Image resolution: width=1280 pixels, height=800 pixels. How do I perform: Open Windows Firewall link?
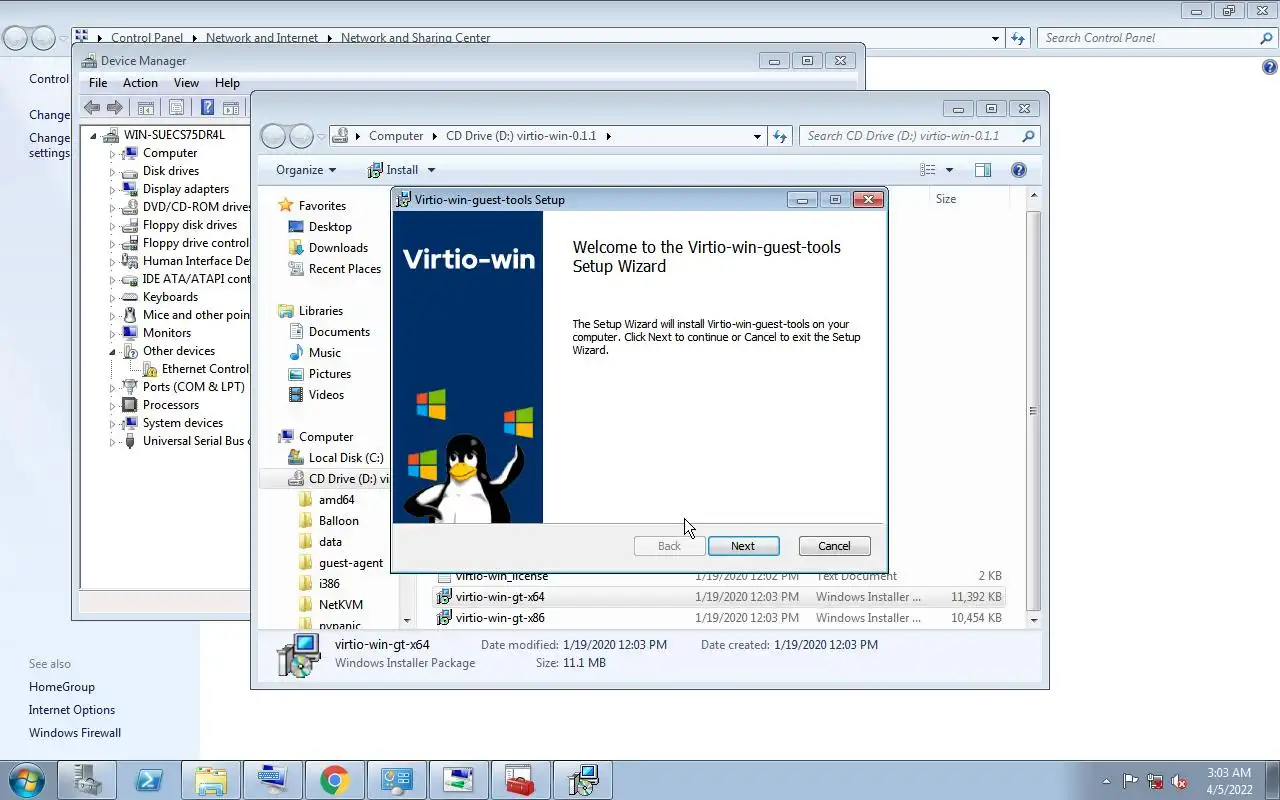coord(75,733)
